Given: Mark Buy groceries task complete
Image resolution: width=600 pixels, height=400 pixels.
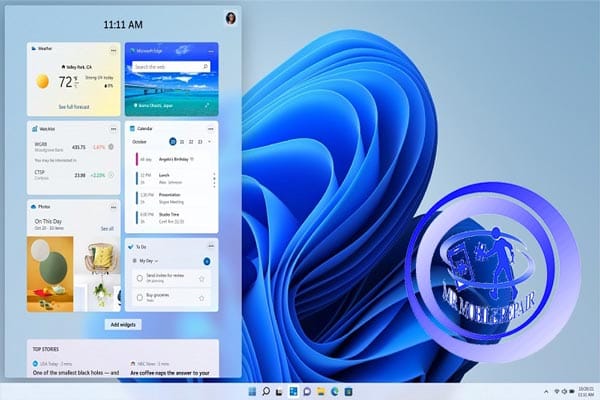Looking at the screenshot, I should tap(140, 297).
